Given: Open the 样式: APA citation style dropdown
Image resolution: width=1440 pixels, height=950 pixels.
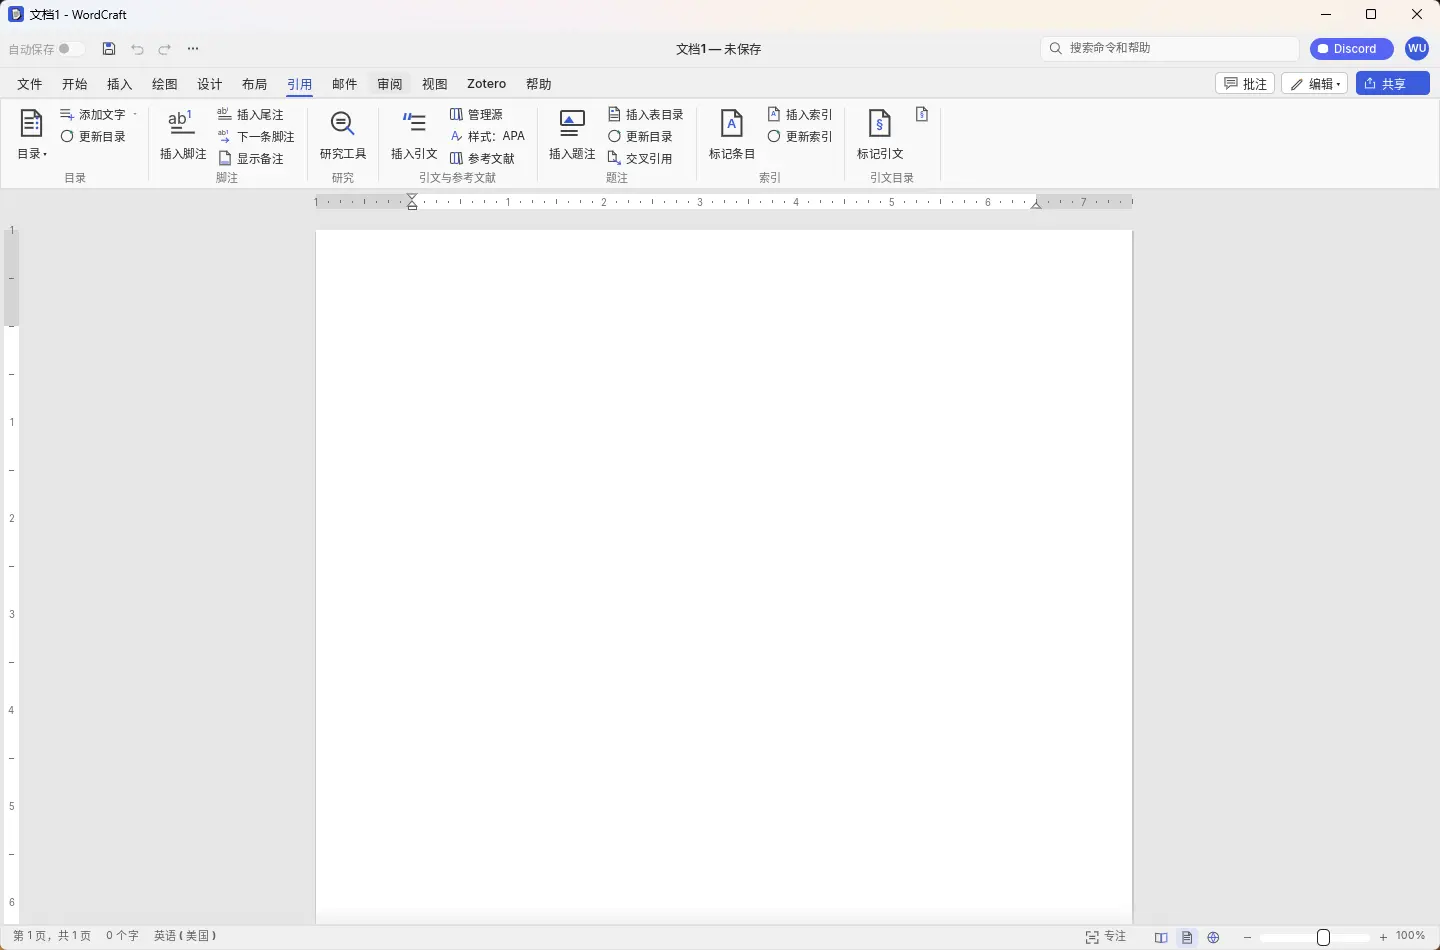Looking at the screenshot, I should [x=487, y=137].
